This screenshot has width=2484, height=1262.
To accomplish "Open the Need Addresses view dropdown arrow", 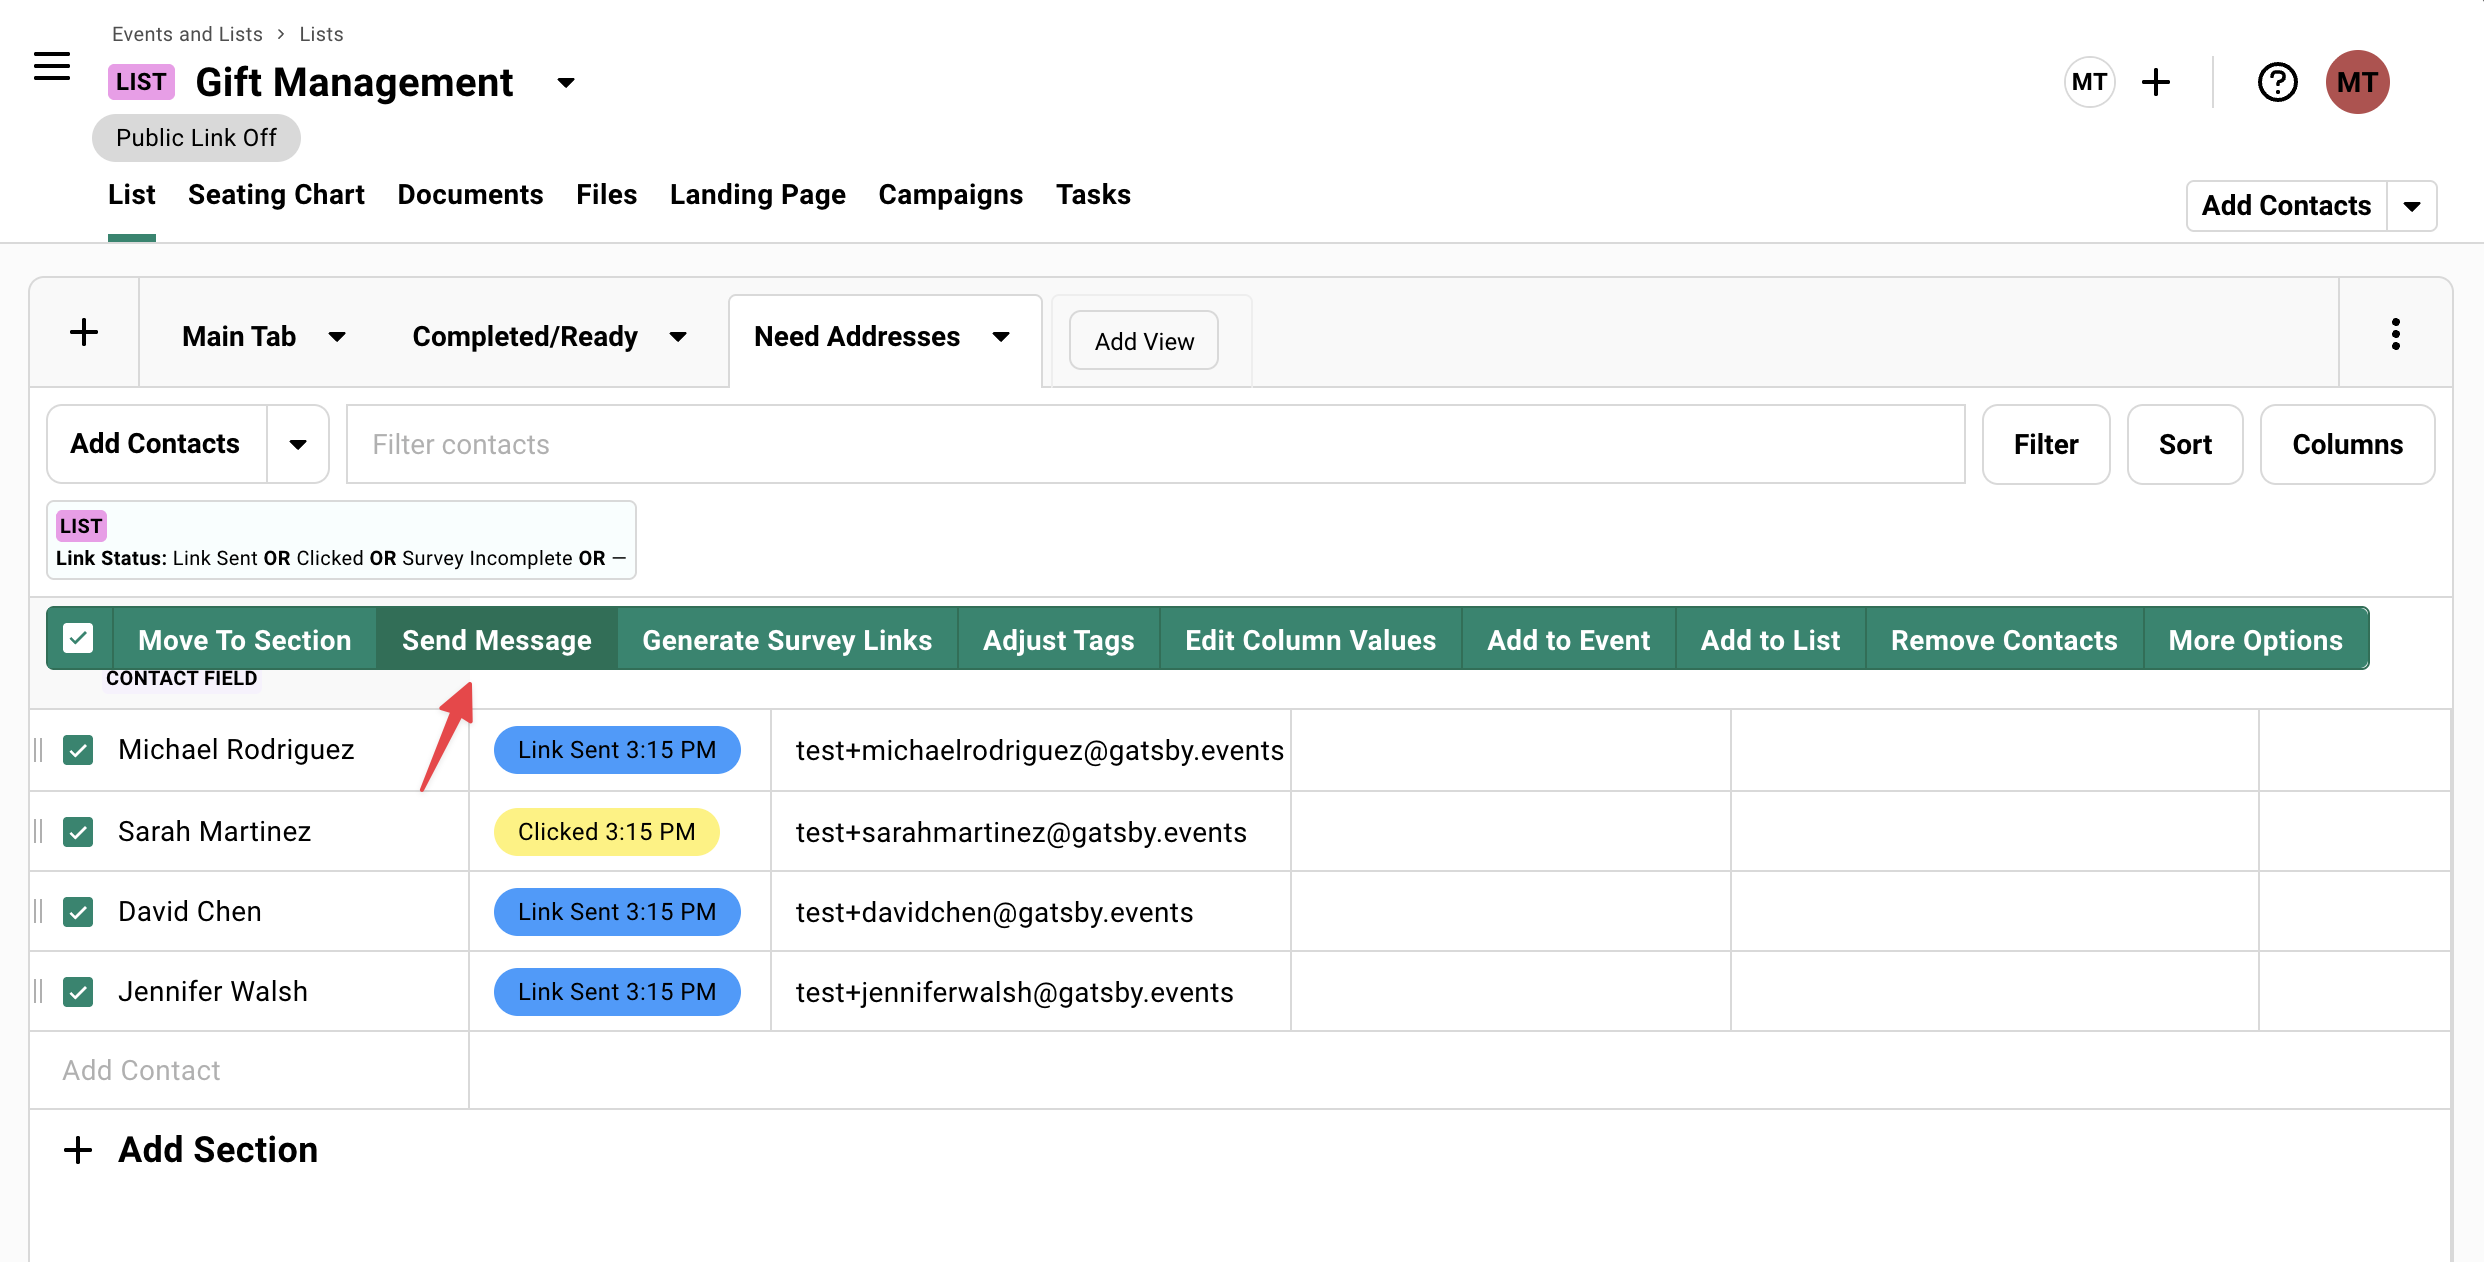I will tap(1001, 337).
